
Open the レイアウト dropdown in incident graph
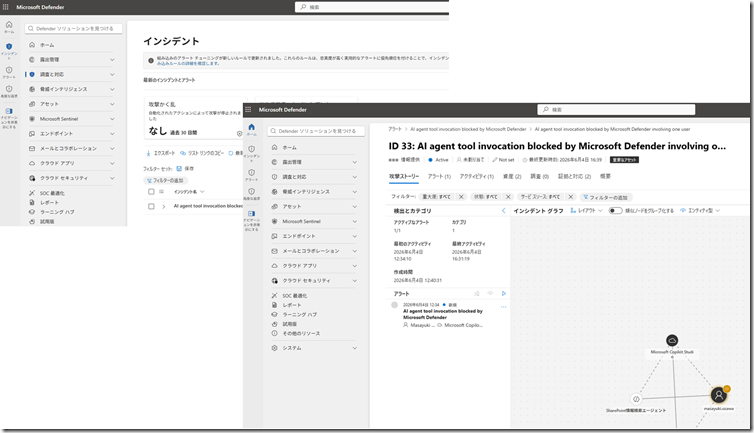click(x=586, y=210)
